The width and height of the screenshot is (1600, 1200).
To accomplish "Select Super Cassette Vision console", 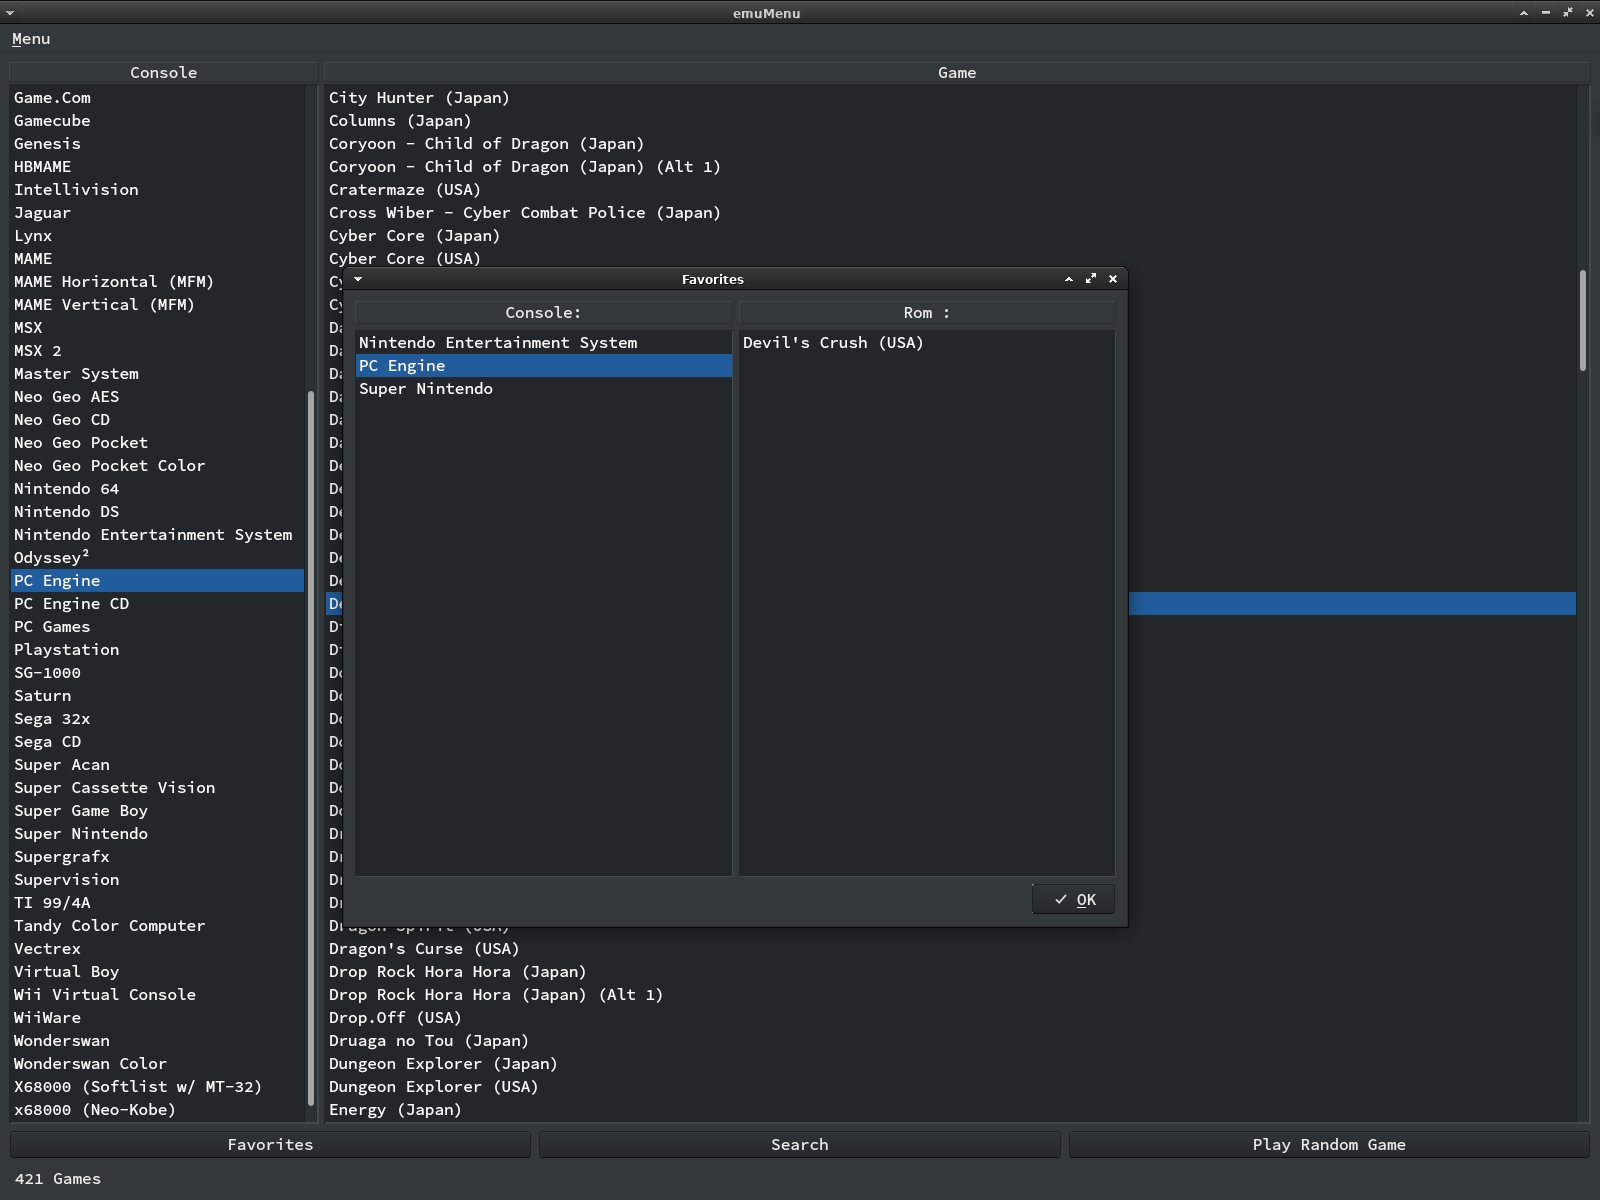I will pyautogui.click(x=157, y=788).
